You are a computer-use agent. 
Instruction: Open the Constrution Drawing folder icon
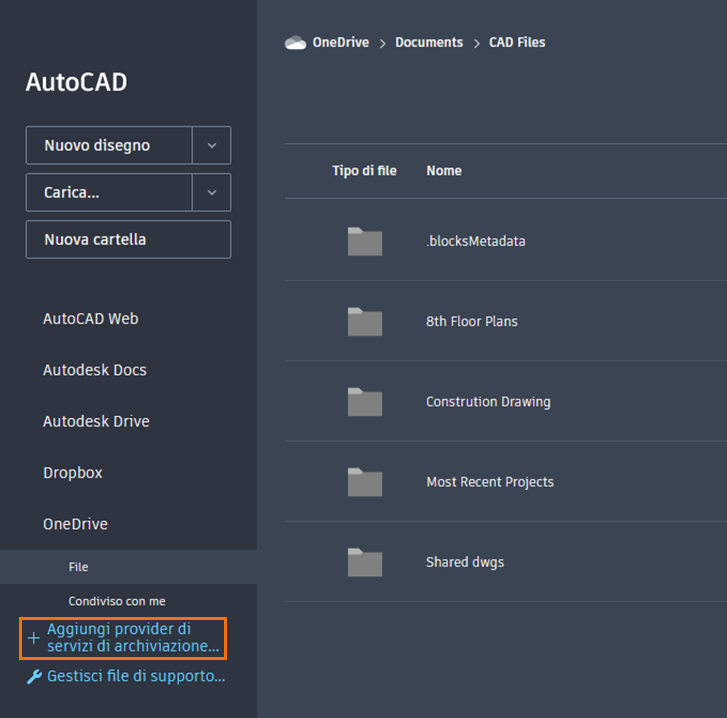pyautogui.click(x=365, y=401)
